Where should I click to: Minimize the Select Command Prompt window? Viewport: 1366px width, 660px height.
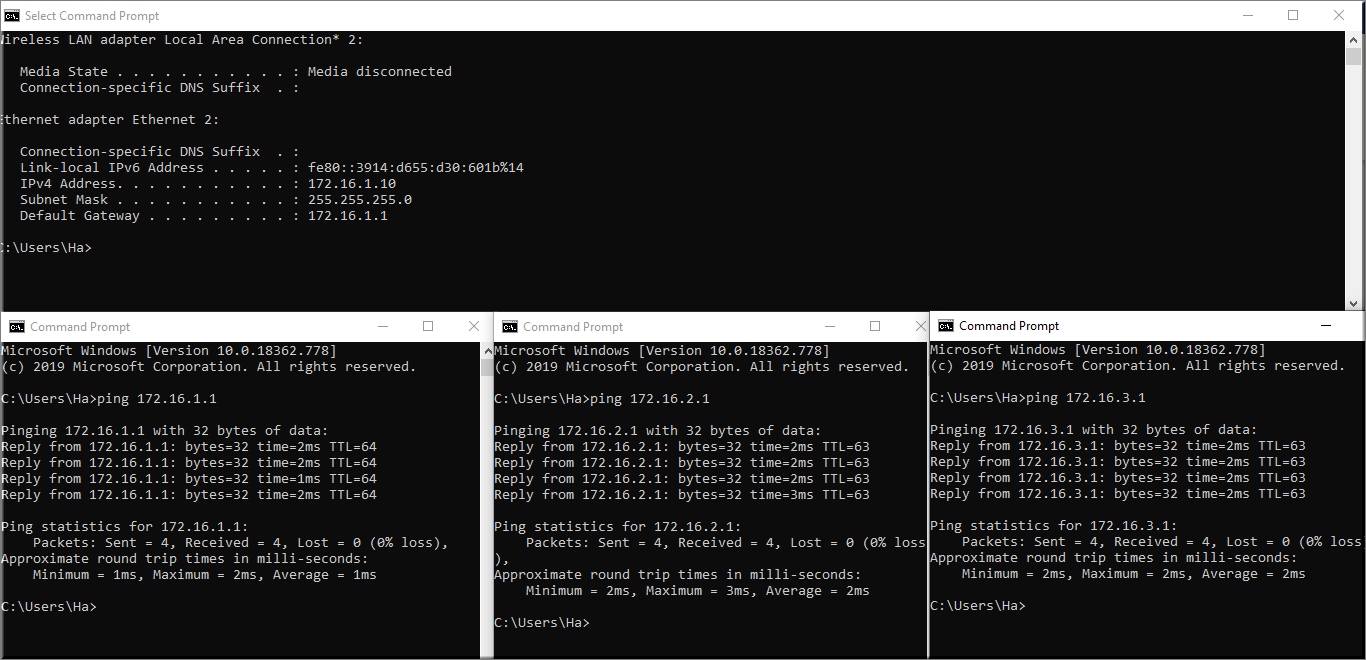click(1247, 16)
